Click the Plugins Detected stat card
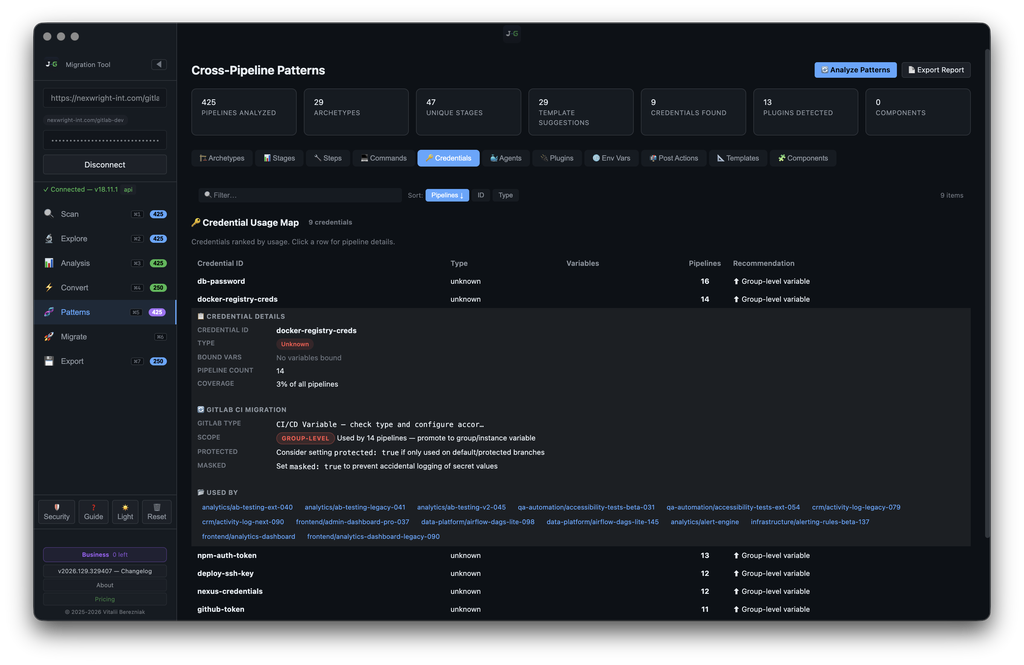Screen dimensions: 1024x665 pyautogui.click(x=805, y=112)
